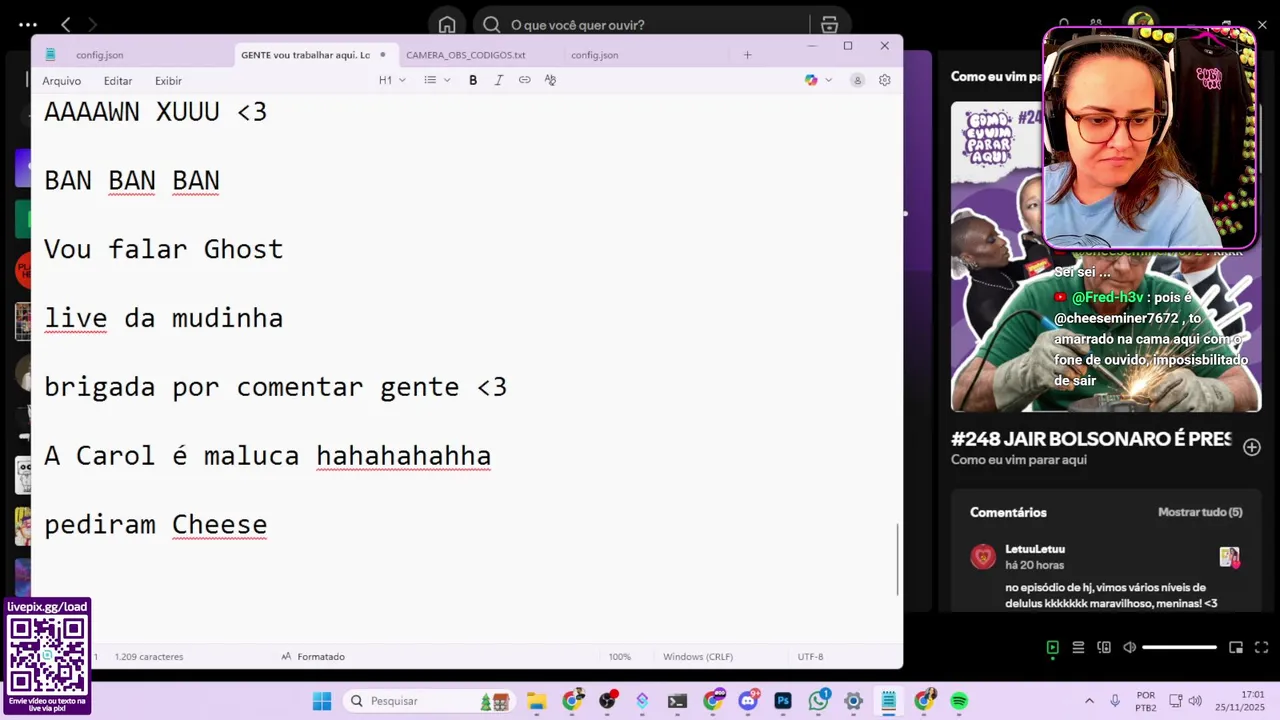This screenshot has height=720, width=1280.
Task: Go to Spotify home
Action: [x=447, y=25]
